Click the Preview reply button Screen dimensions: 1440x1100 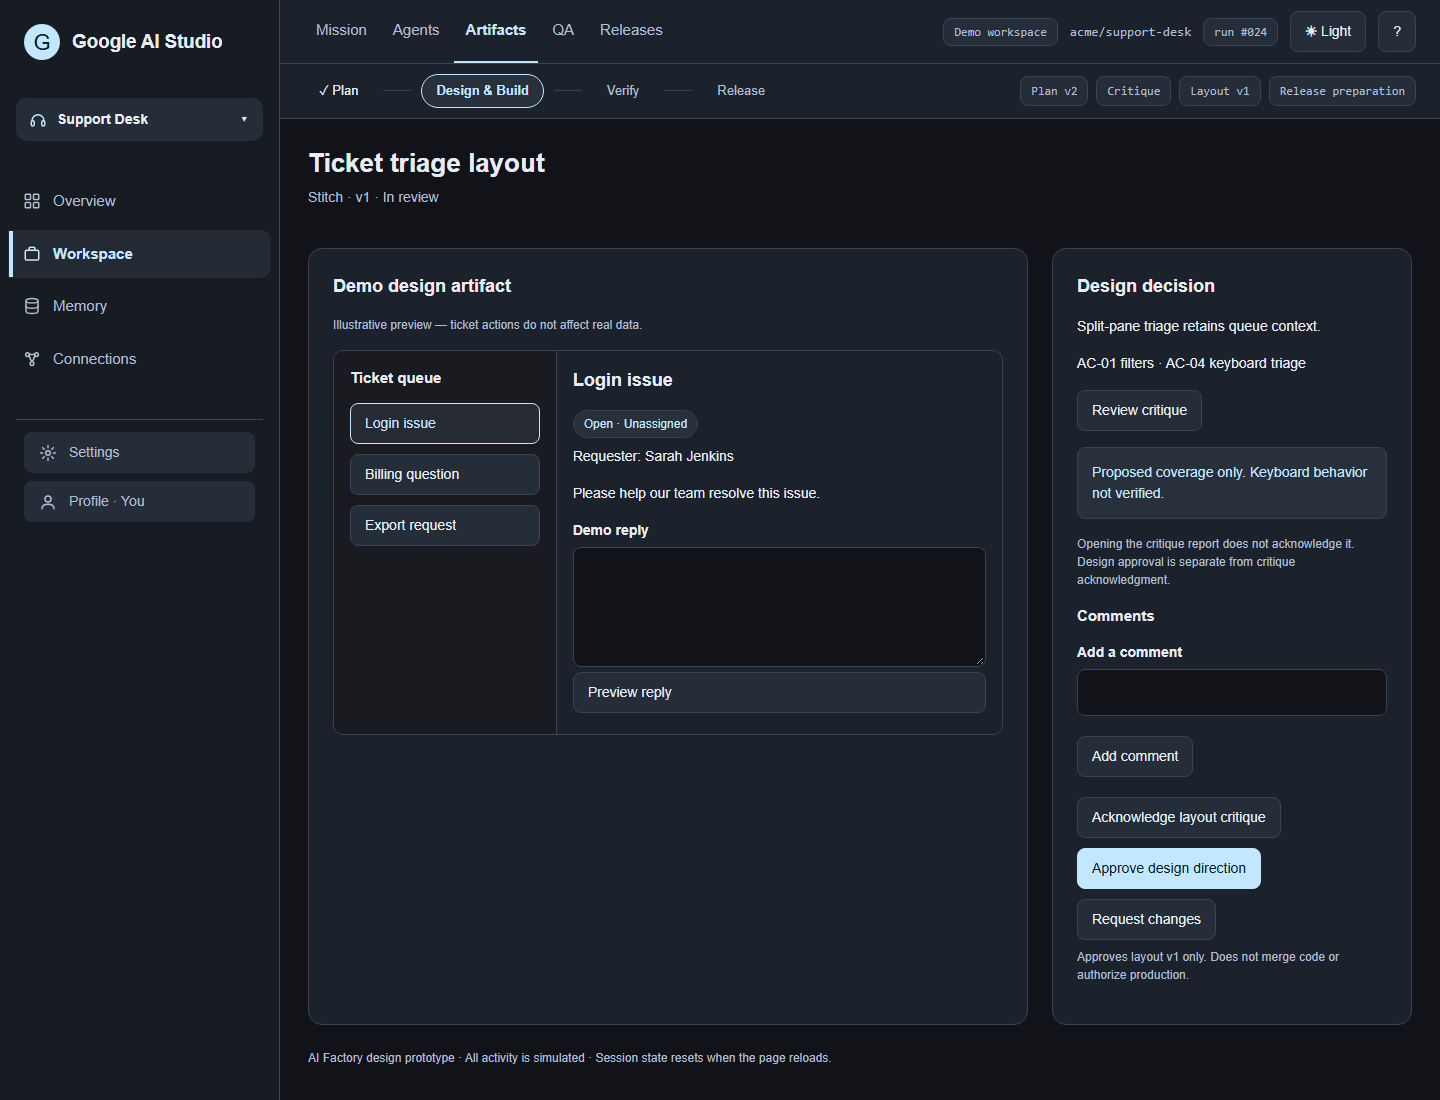pyautogui.click(x=779, y=693)
